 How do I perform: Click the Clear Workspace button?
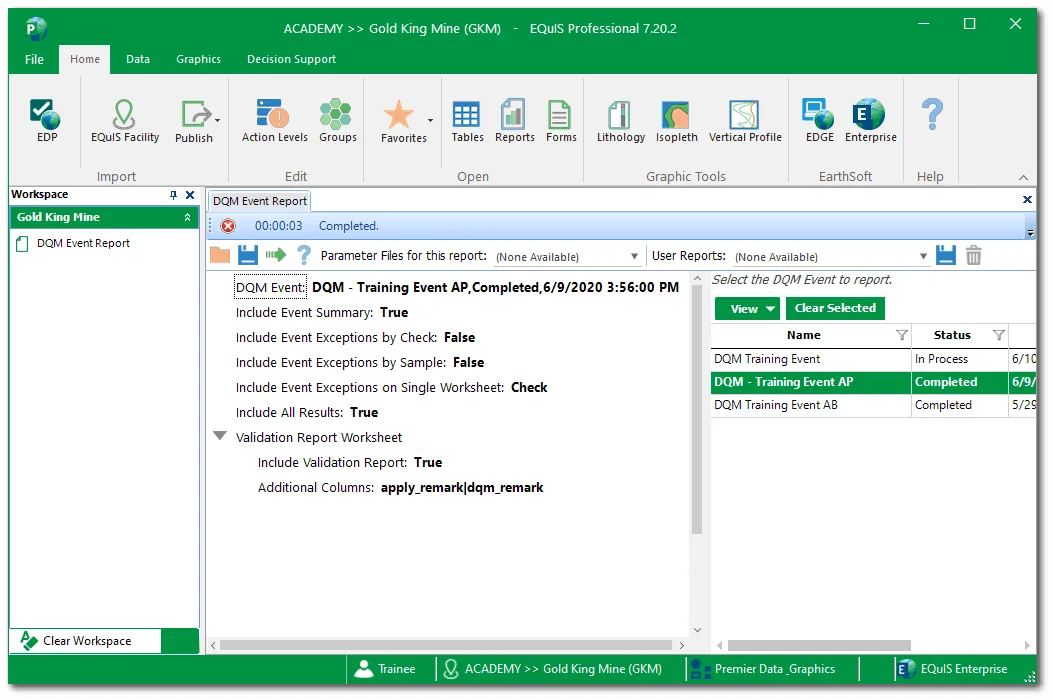click(x=86, y=641)
